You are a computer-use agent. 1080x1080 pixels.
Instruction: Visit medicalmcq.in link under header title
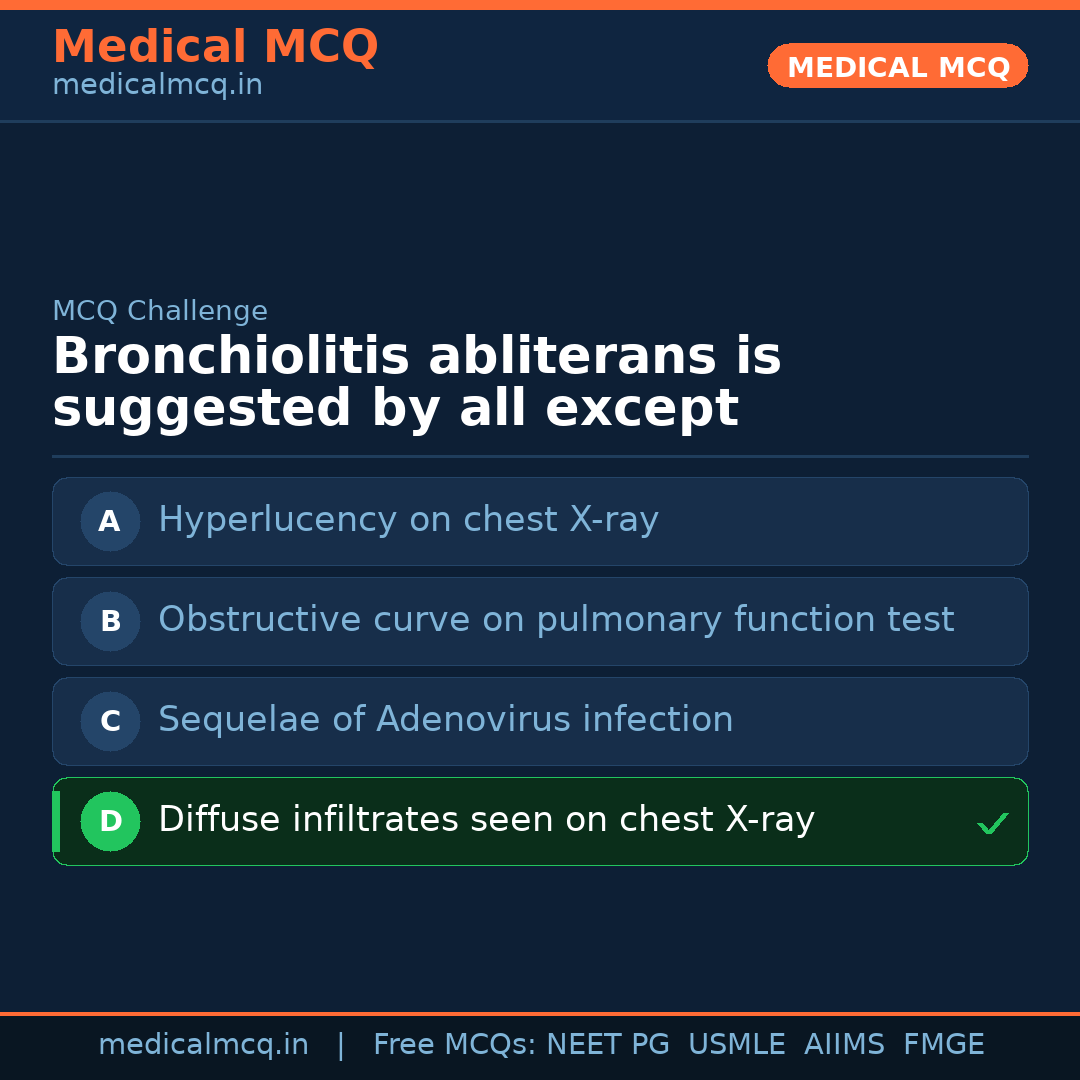click(x=157, y=85)
